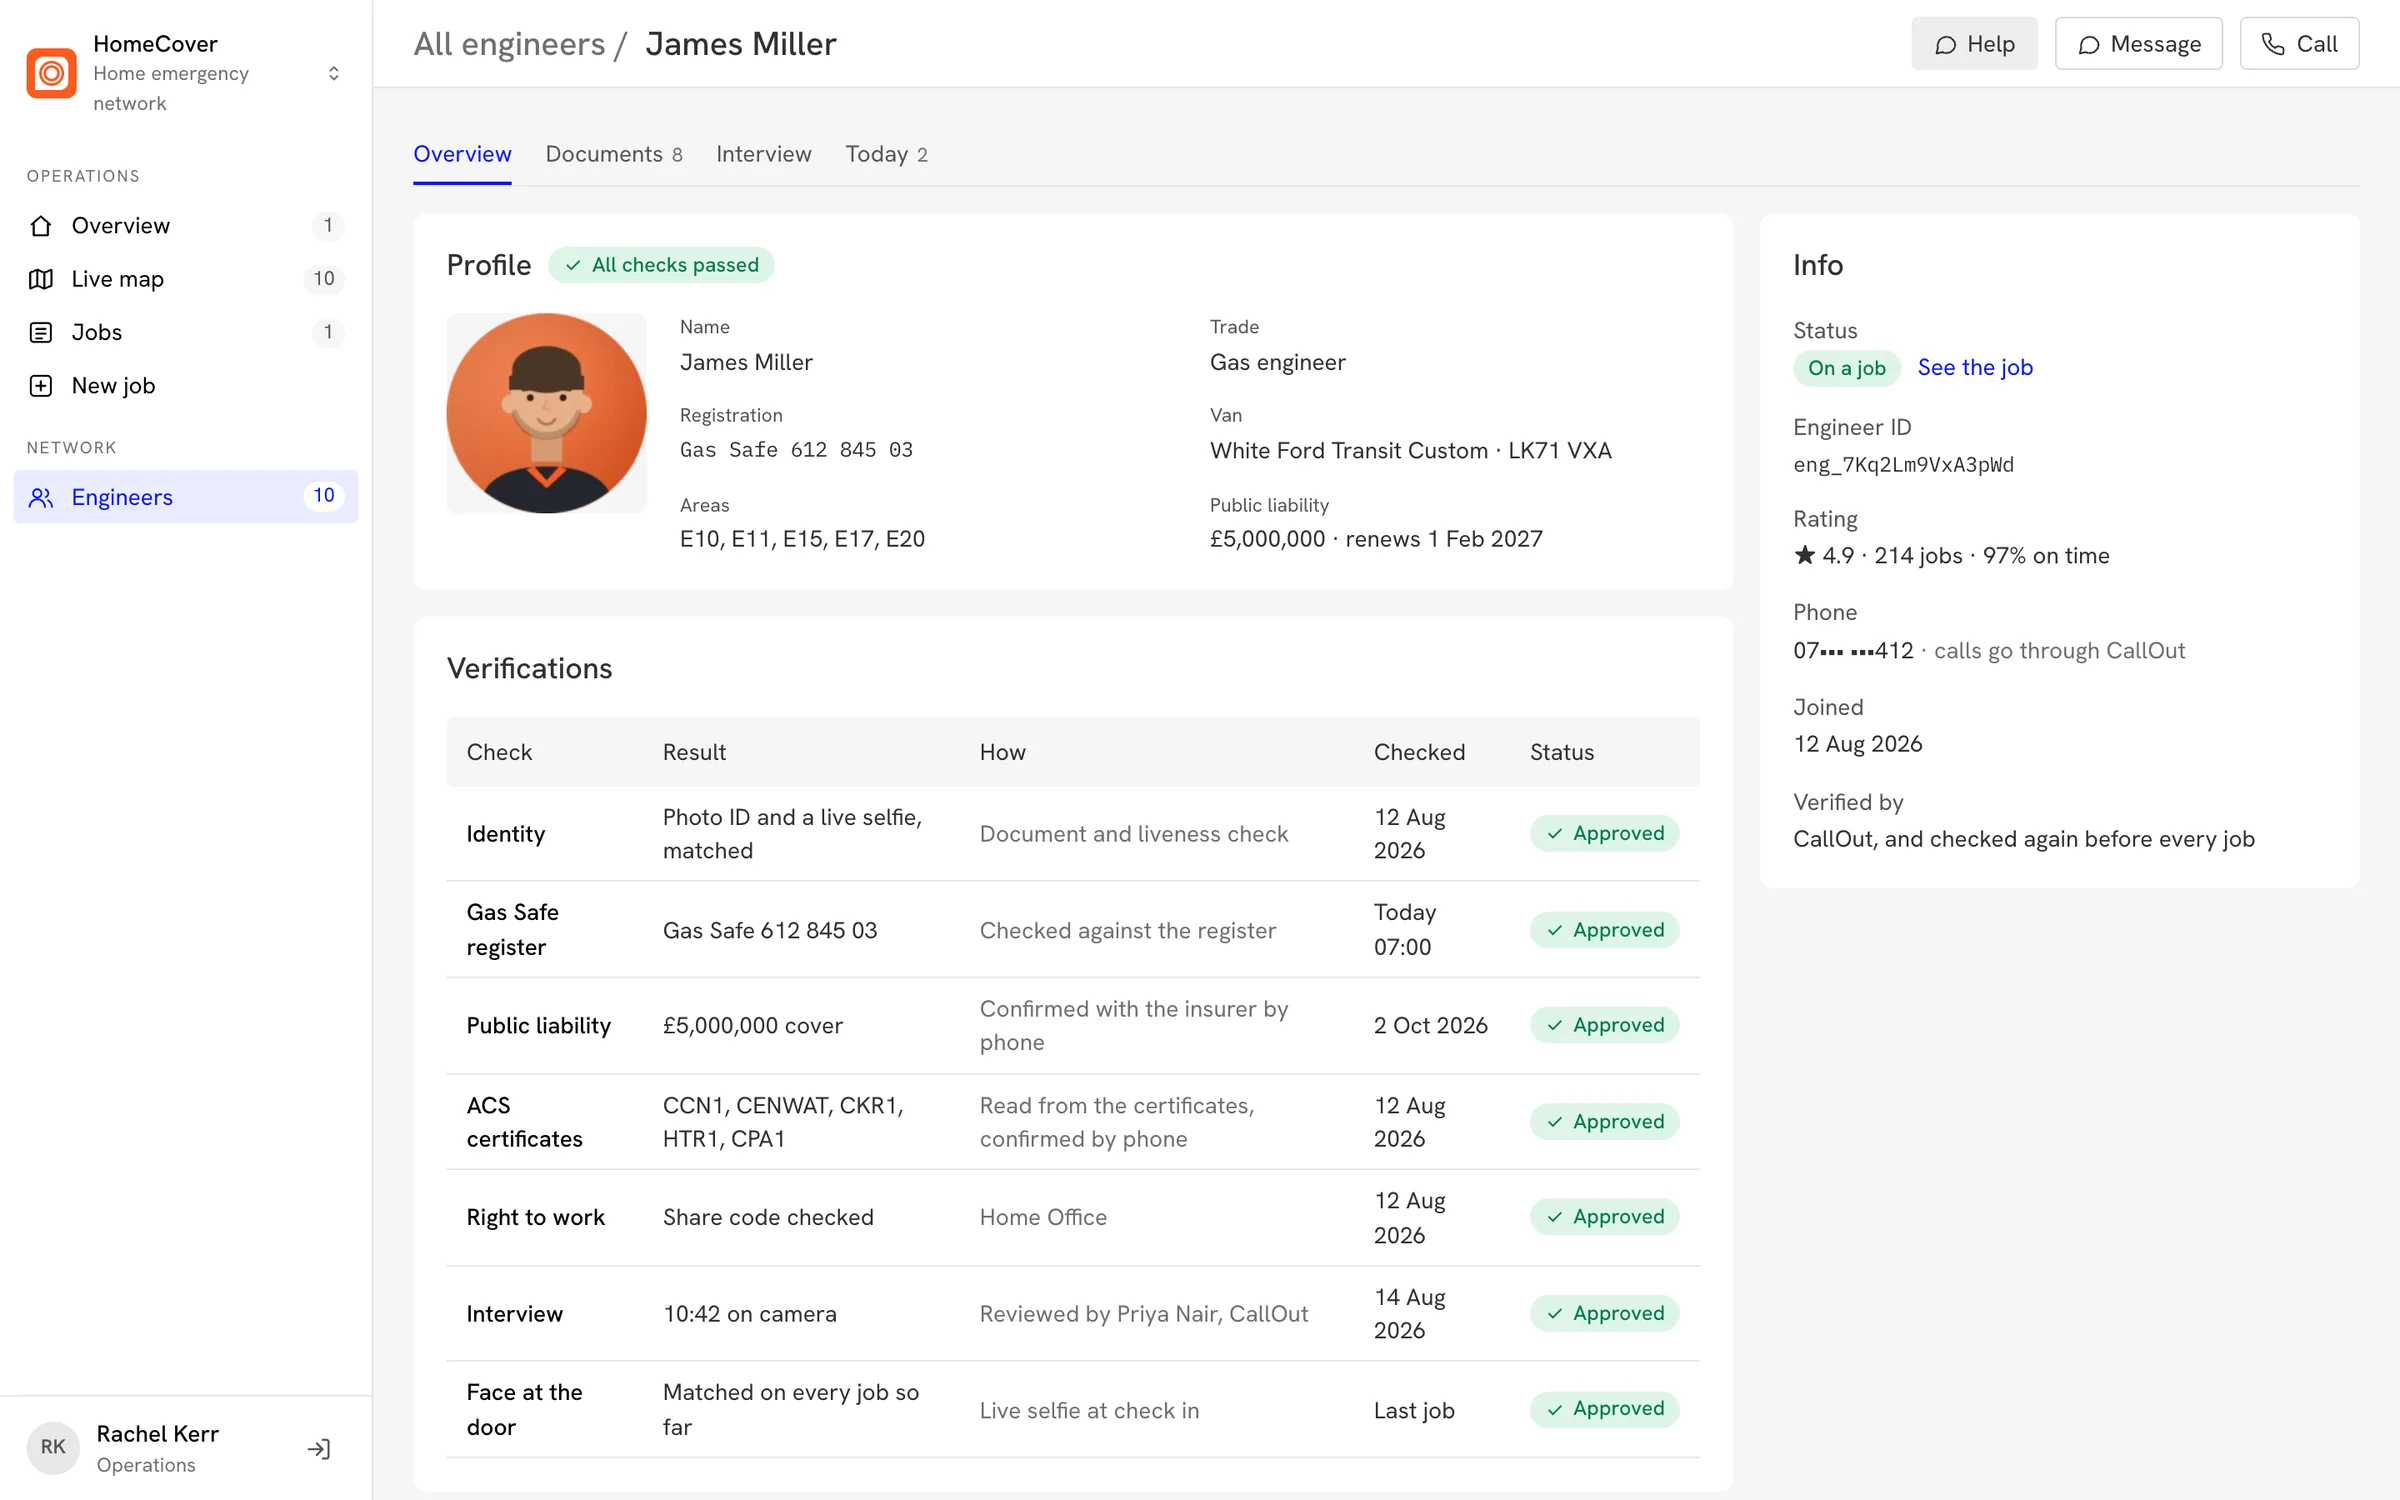Click the Status column header

pos(1561,752)
